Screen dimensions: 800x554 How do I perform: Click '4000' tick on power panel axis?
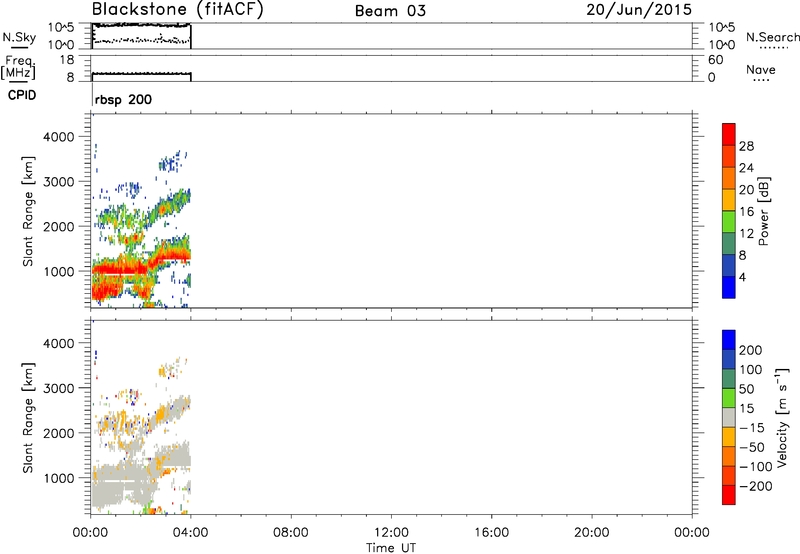[x=59, y=137]
